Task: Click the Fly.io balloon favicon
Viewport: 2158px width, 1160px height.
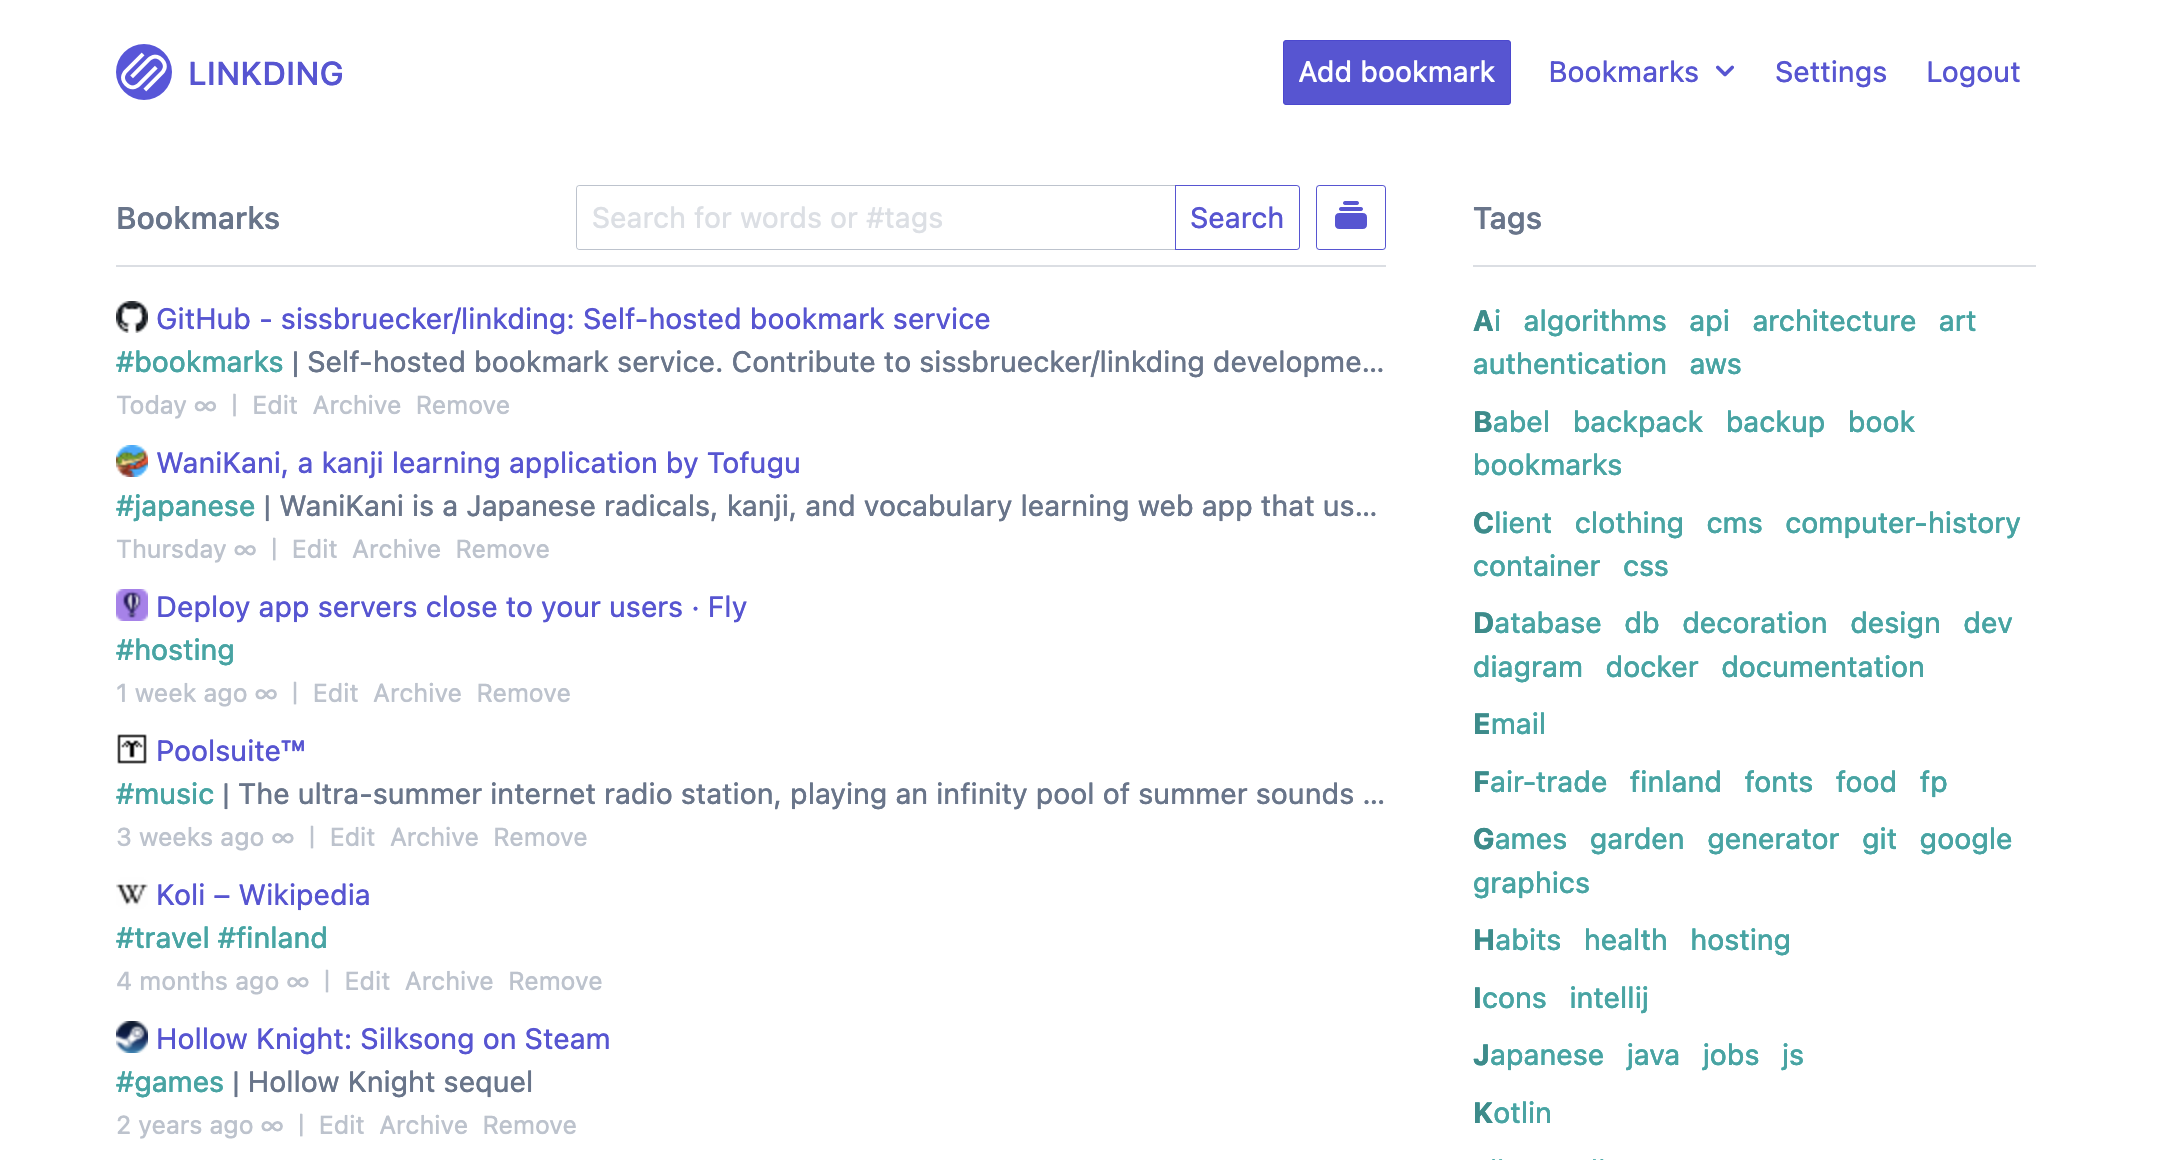Action: coord(131,606)
